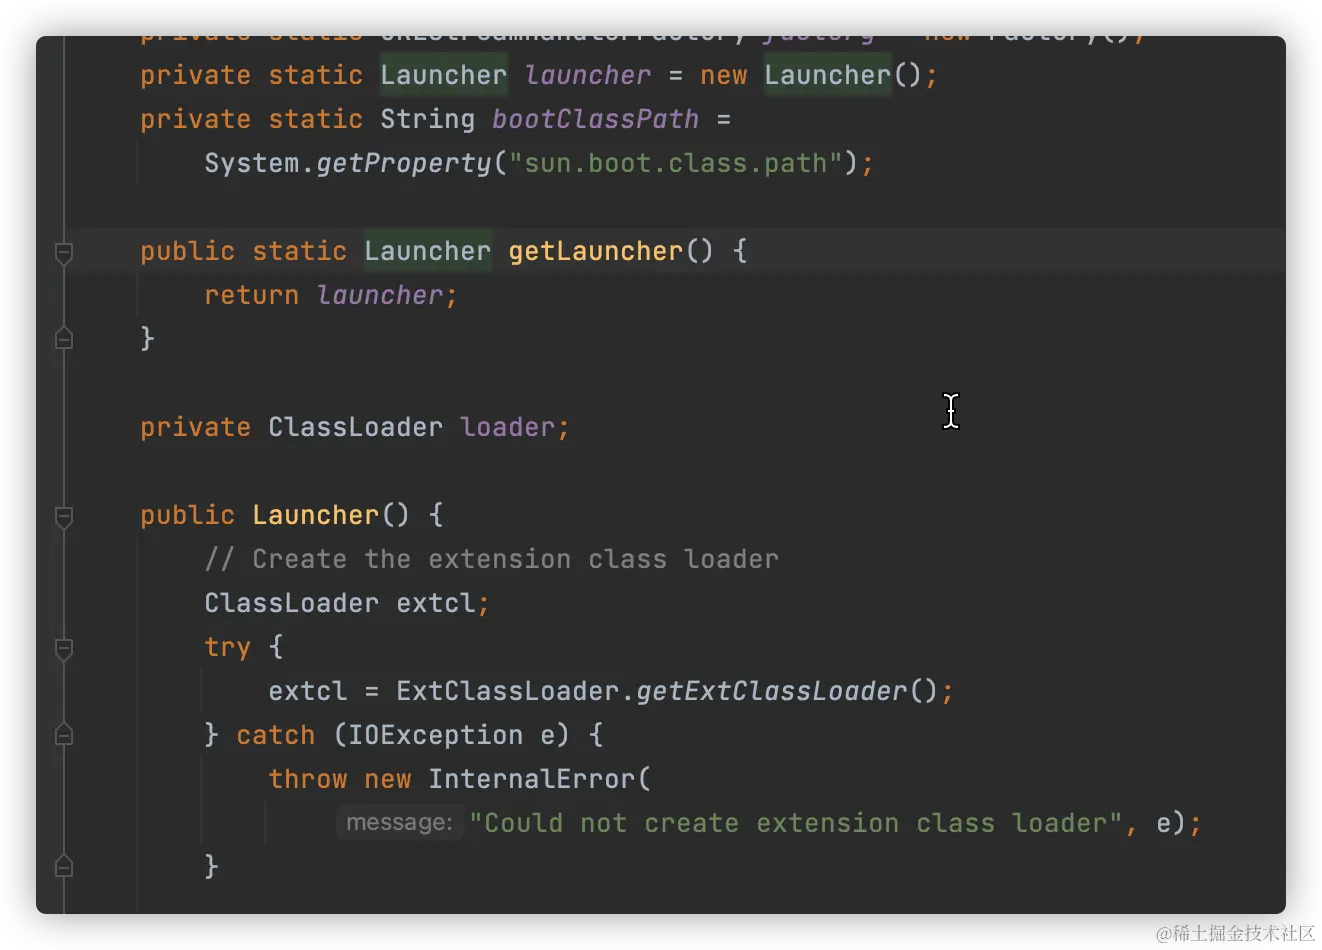Screen dimensions: 1322x950
Task: Click the fold marker on the catch (IOException e) line
Action: click(x=64, y=735)
